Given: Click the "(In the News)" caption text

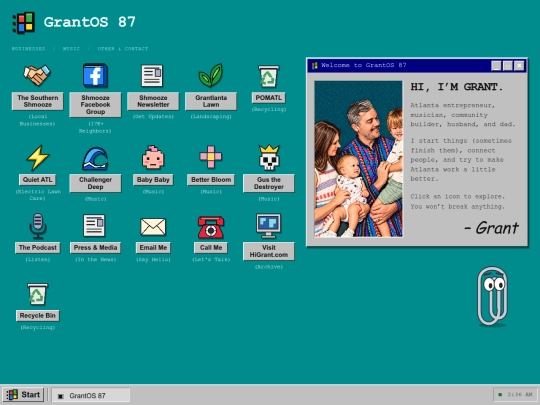Looking at the screenshot, I should pos(95,259).
